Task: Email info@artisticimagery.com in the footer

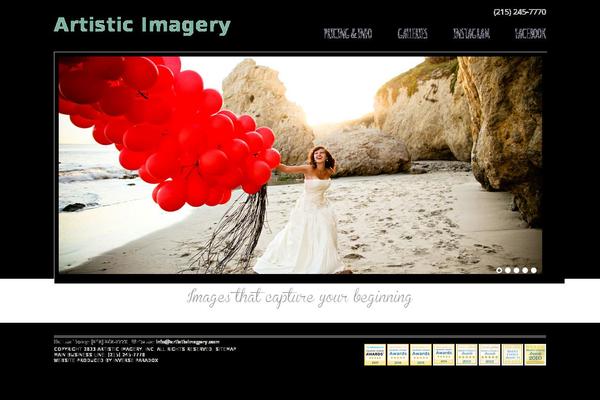Action: [188, 342]
